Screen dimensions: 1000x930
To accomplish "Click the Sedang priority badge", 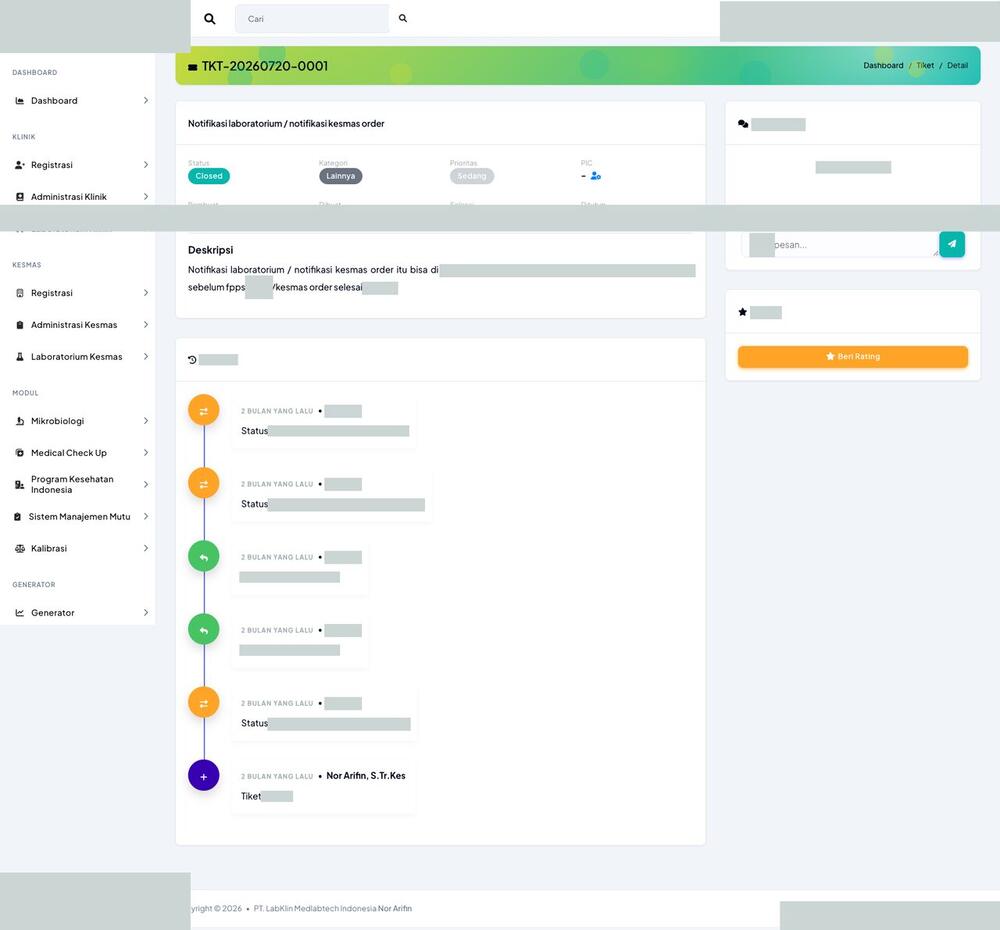I will pos(471,176).
